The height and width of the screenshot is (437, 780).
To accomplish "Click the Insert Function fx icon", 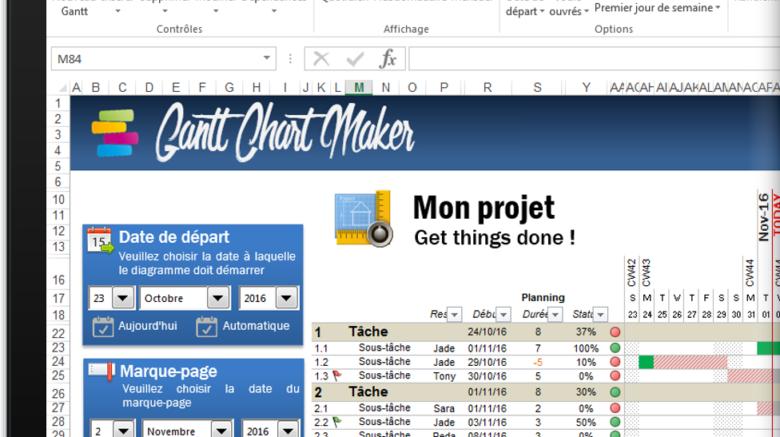I will [x=388, y=59].
